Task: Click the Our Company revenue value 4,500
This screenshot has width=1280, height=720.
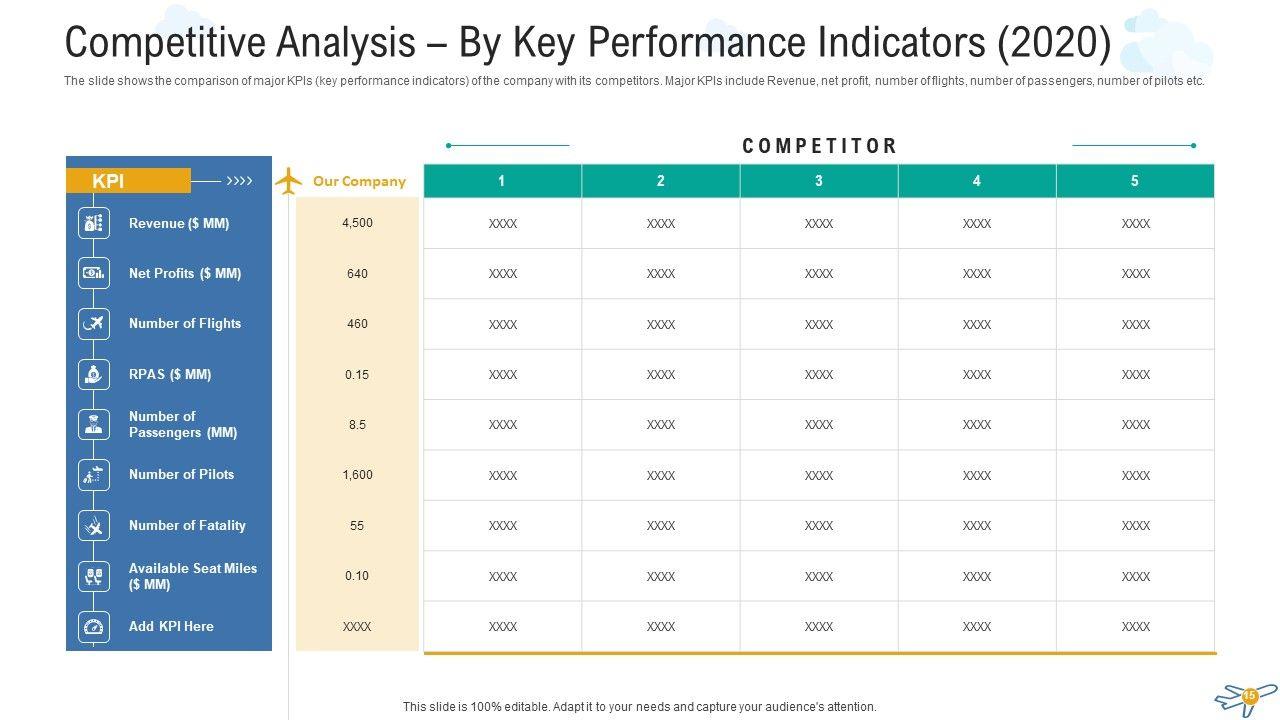Action: [x=357, y=223]
